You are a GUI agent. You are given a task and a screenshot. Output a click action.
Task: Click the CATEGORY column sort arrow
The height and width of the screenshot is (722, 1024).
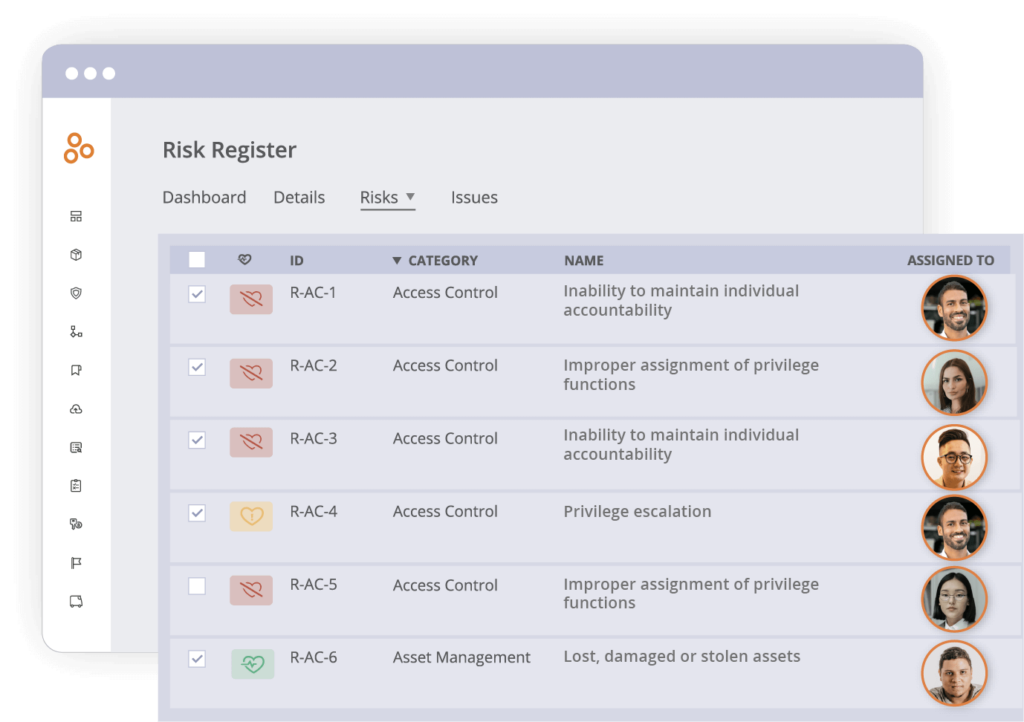[396, 261]
